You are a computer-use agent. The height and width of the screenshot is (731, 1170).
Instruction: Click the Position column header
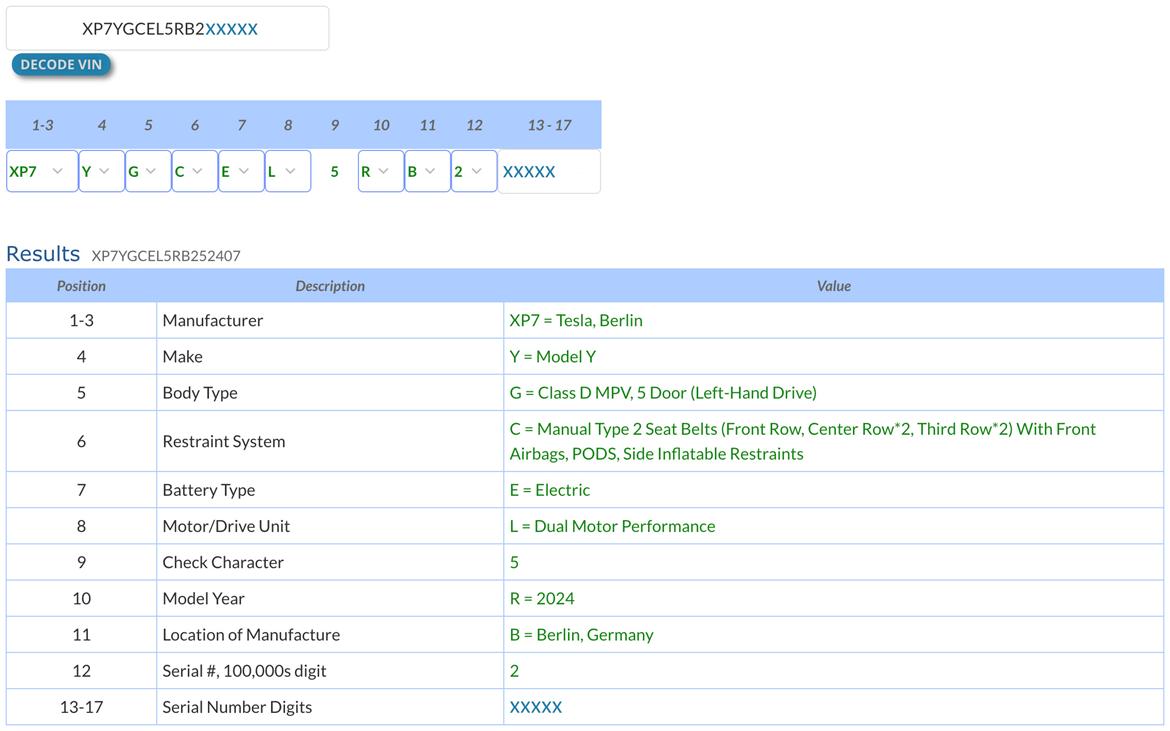81,286
